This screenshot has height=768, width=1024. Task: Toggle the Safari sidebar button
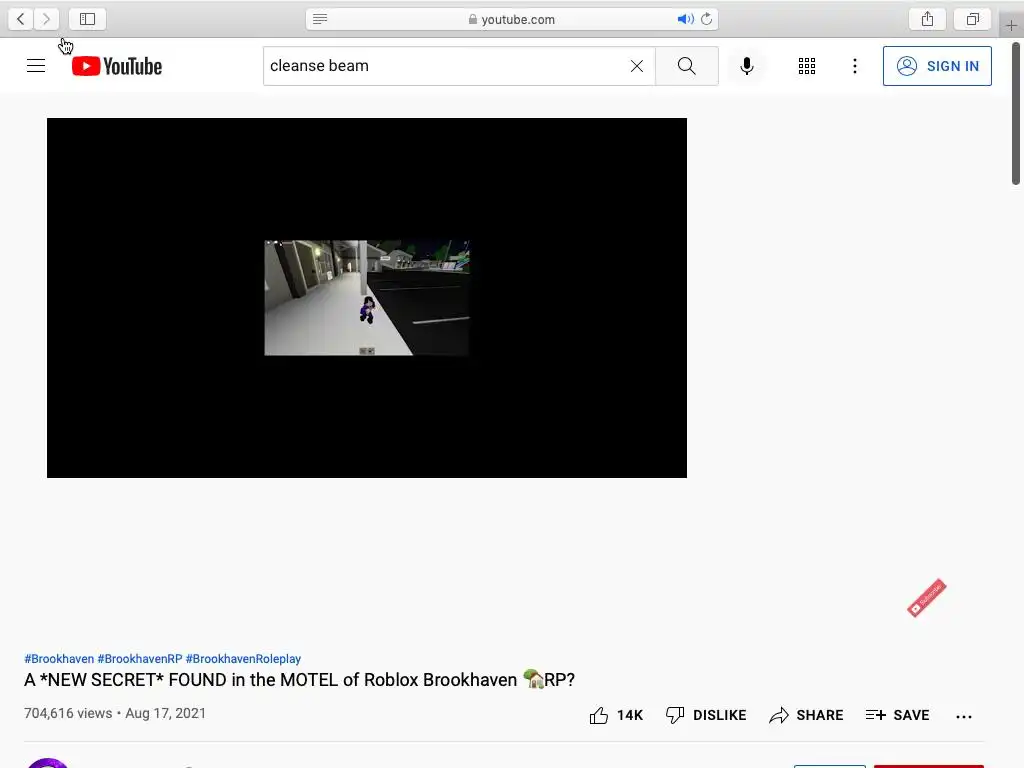(88, 19)
